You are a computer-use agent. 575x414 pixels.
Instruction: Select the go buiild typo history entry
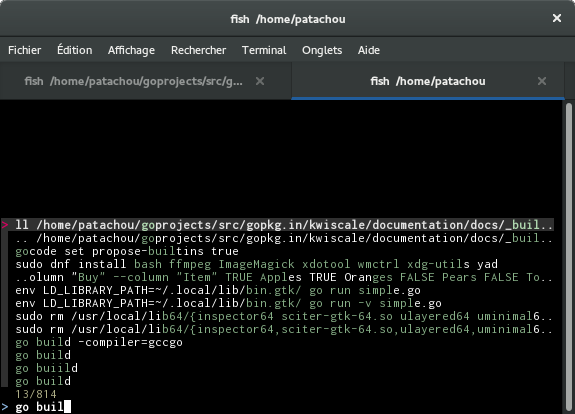coord(46,368)
